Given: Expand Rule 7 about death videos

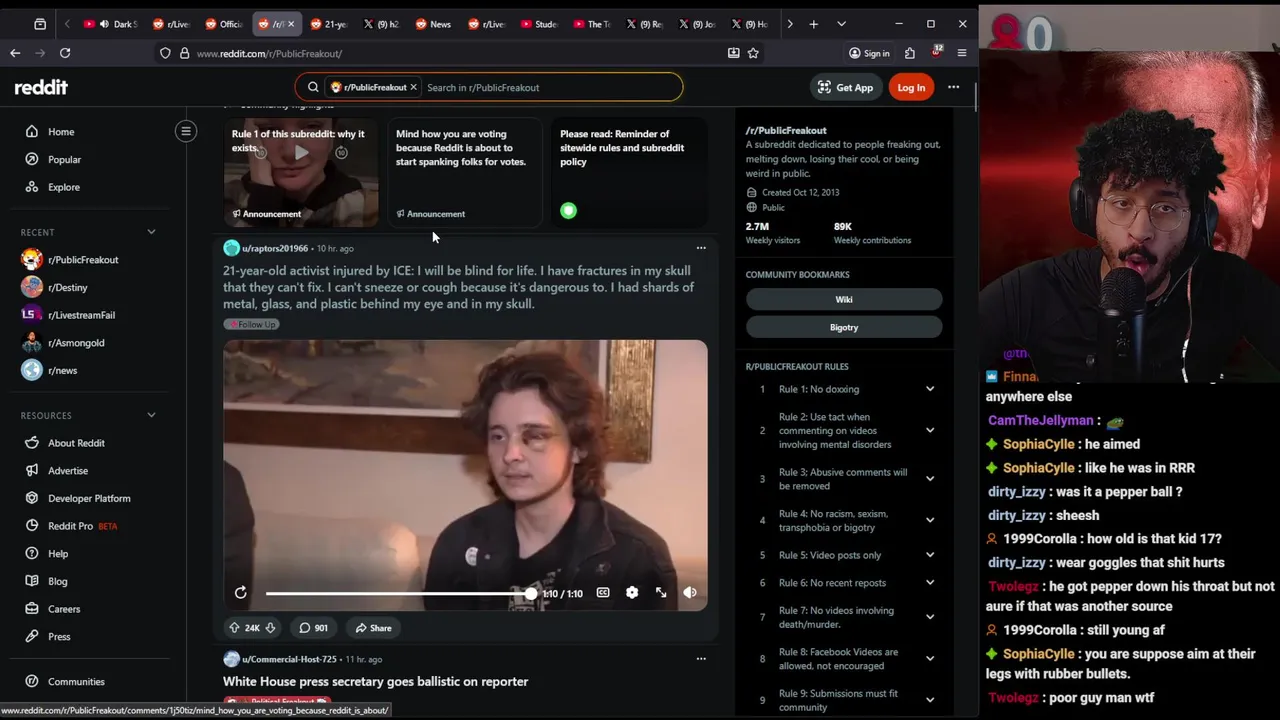Looking at the screenshot, I should (x=844, y=618).
